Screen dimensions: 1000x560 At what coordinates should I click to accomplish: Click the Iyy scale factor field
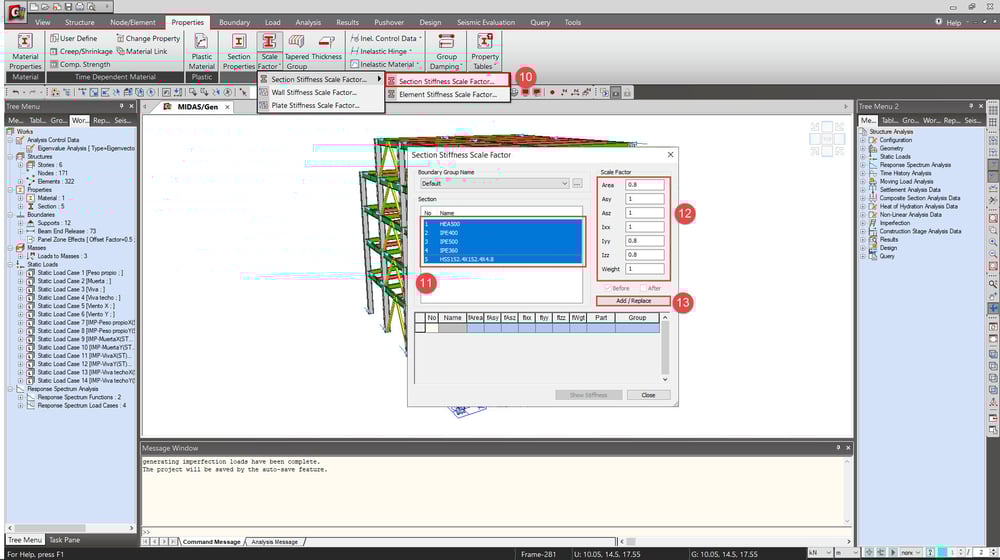point(644,241)
